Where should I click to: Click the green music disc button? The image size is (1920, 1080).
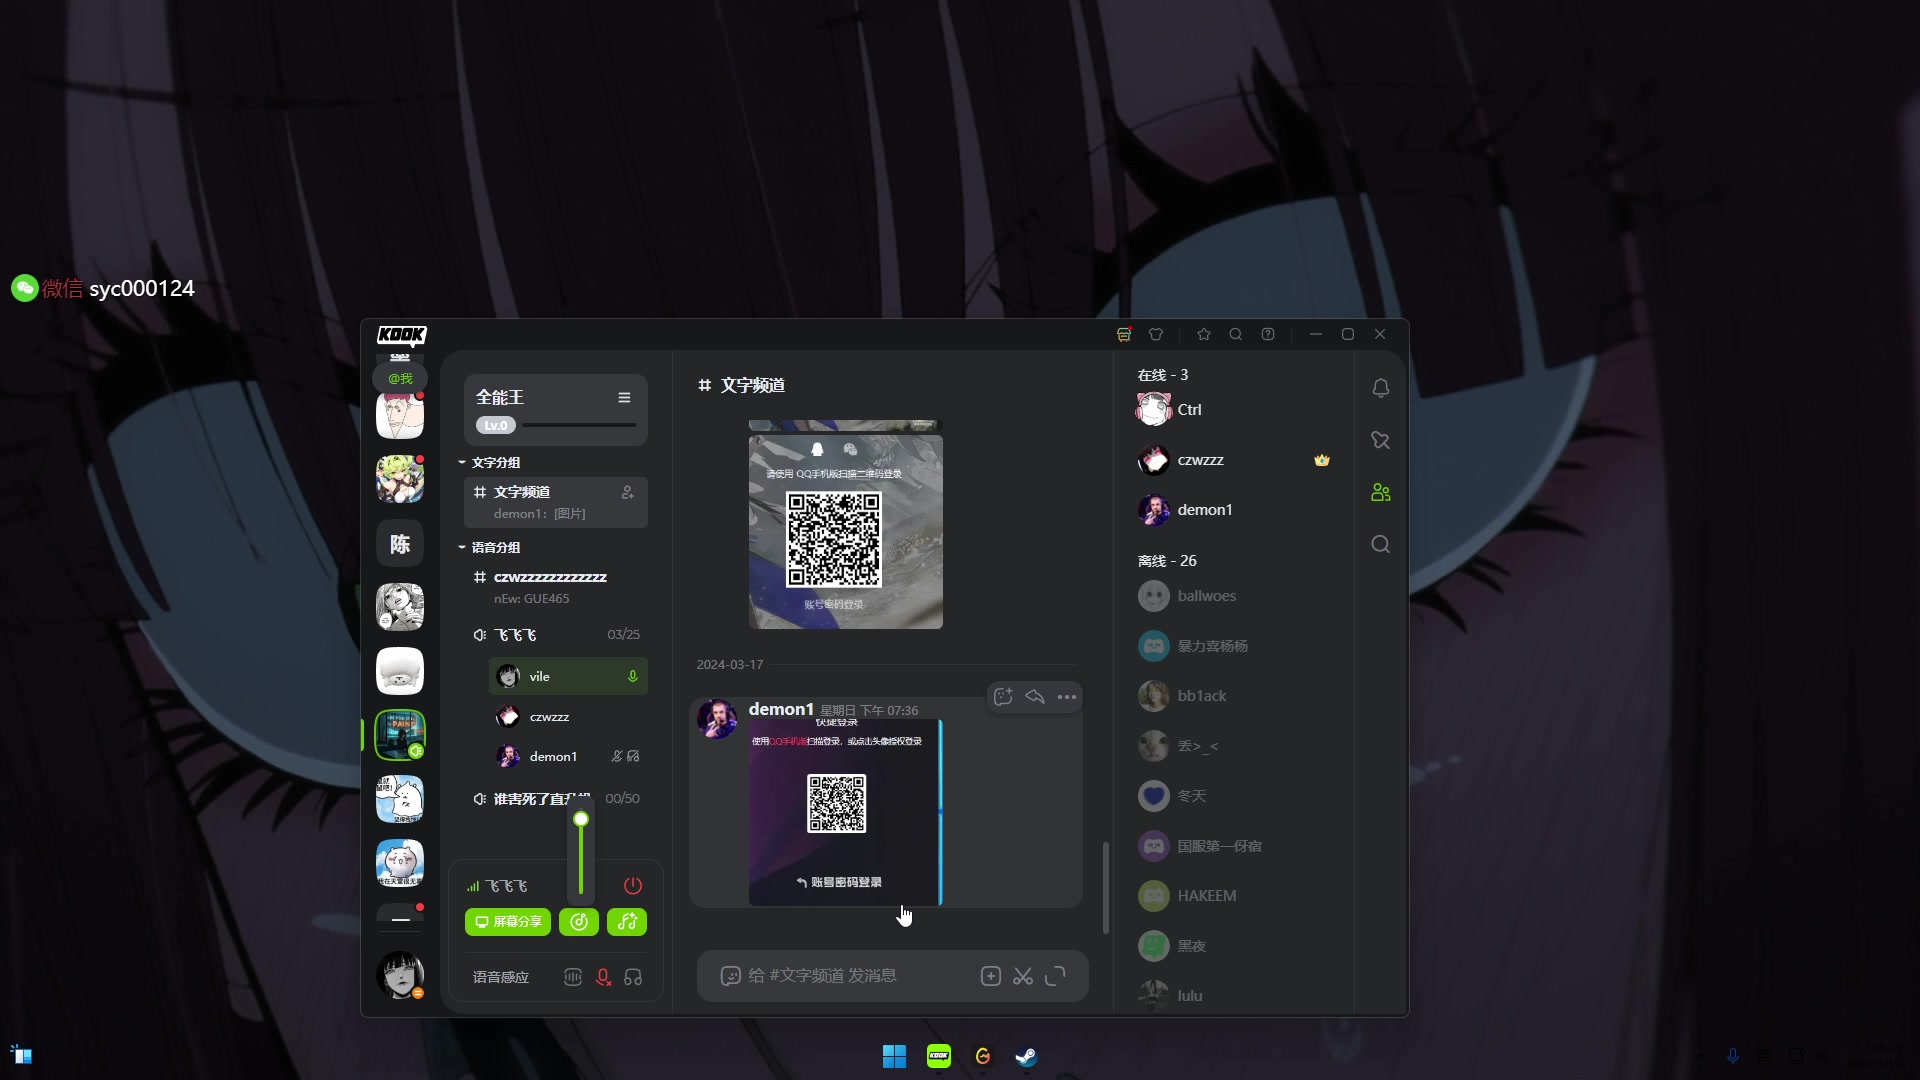[579, 922]
